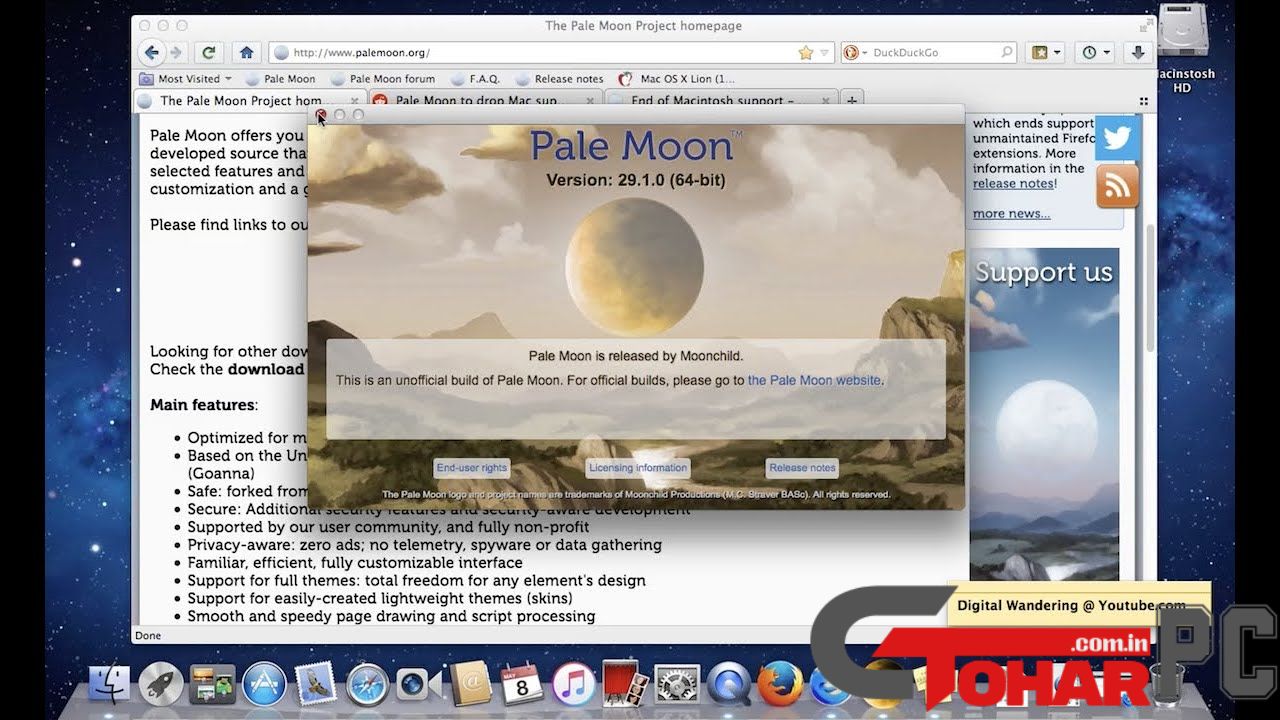Click the Support us banner image
The width and height of the screenshot is (1280, 720).
tap(1044, 414)
